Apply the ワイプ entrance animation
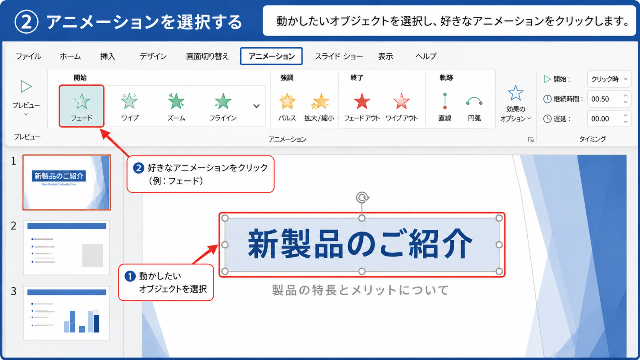Viewport: 640px width, 360px height. point(129,107)
